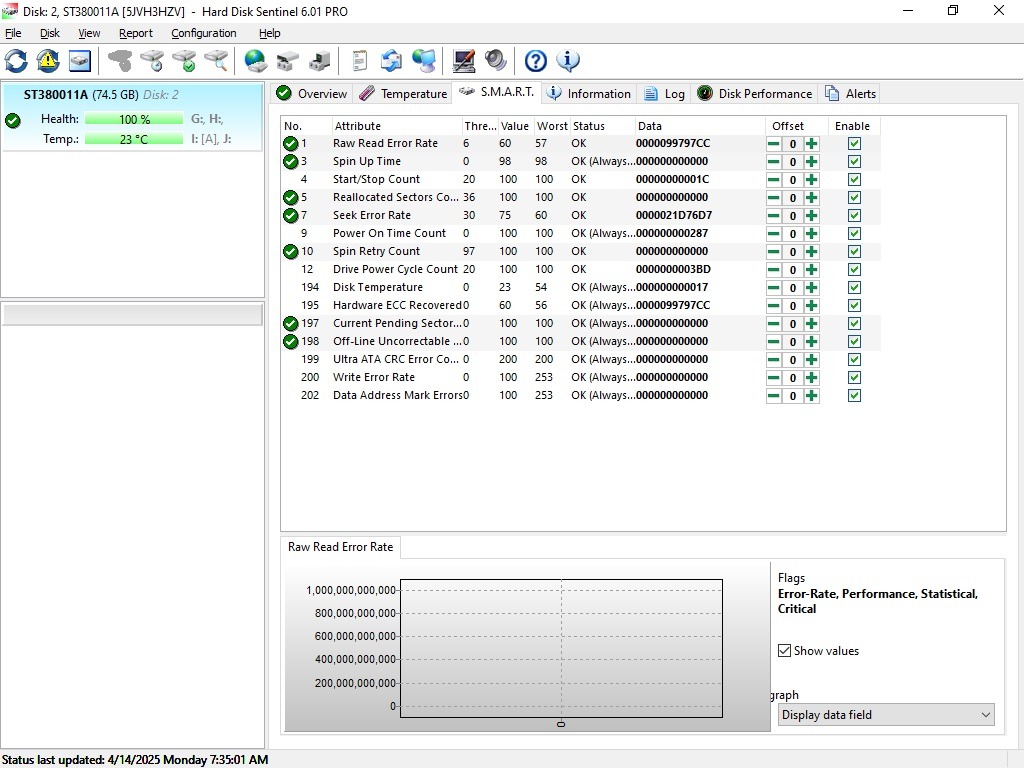Click the disk drive panel toolbar icon

point(80,61)
